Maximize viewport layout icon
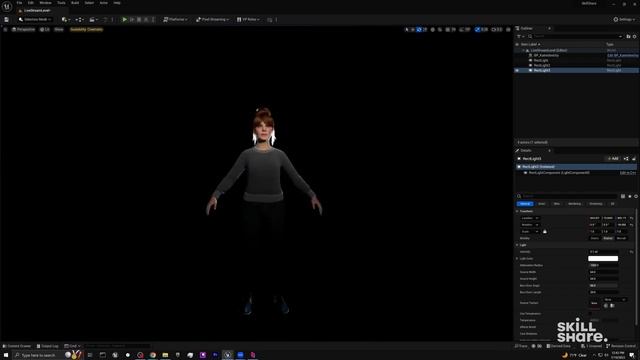The image size is (640, 360). click(508, 30)
